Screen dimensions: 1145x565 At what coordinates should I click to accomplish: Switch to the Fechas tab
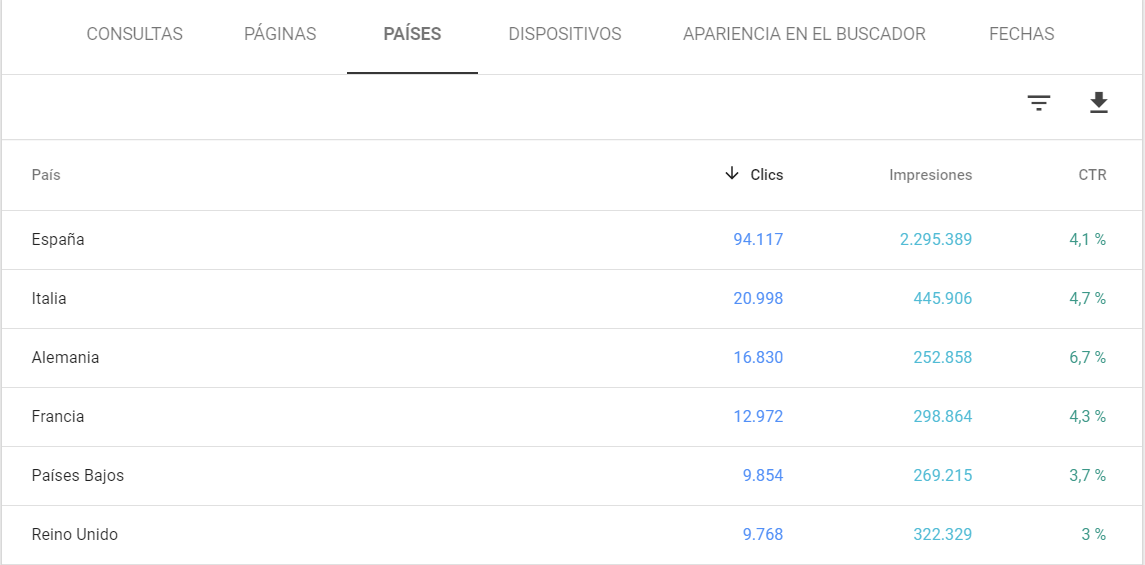coord(1021,34)
